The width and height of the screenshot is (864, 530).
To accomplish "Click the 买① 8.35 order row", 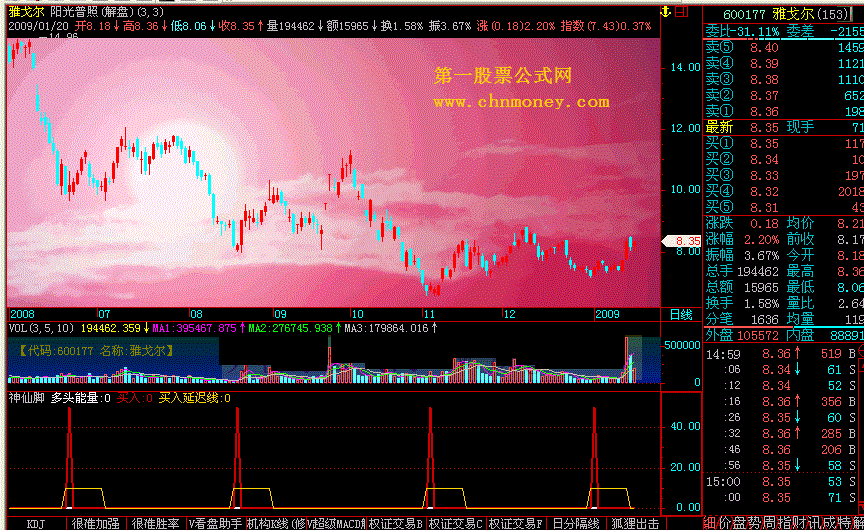I will pyautogui.click(x=784, y=144).
